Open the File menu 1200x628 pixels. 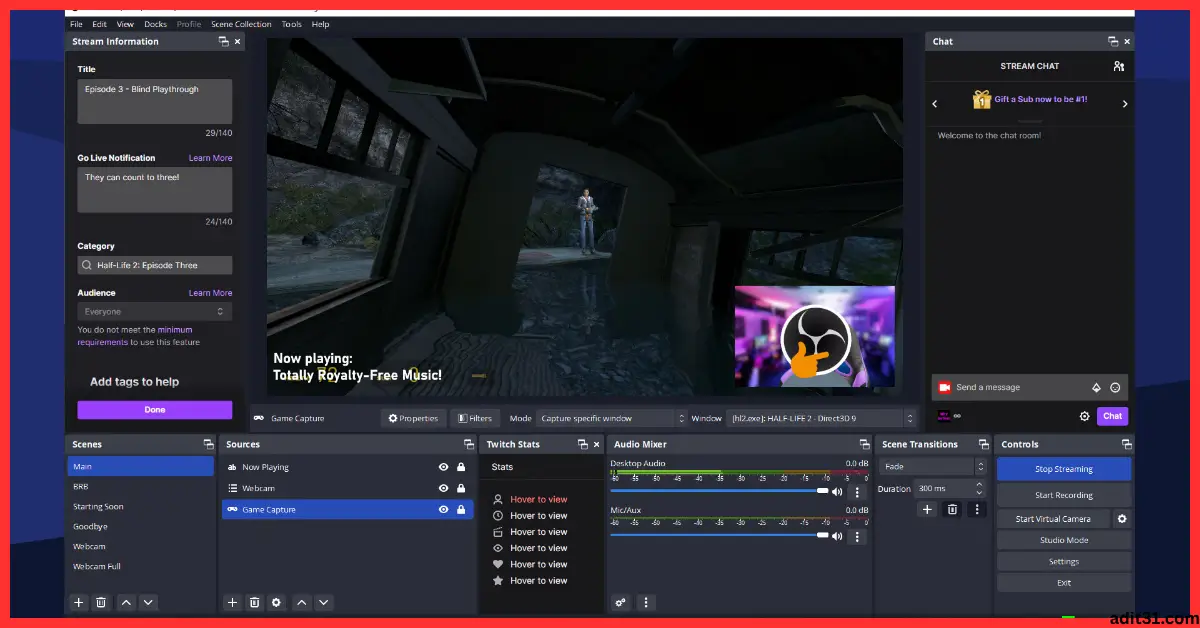[77, 24]
